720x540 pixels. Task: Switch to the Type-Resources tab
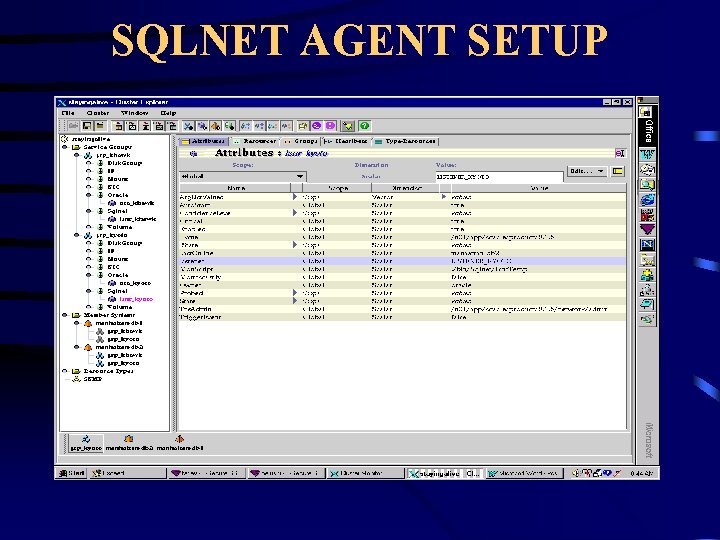(405, 141)
